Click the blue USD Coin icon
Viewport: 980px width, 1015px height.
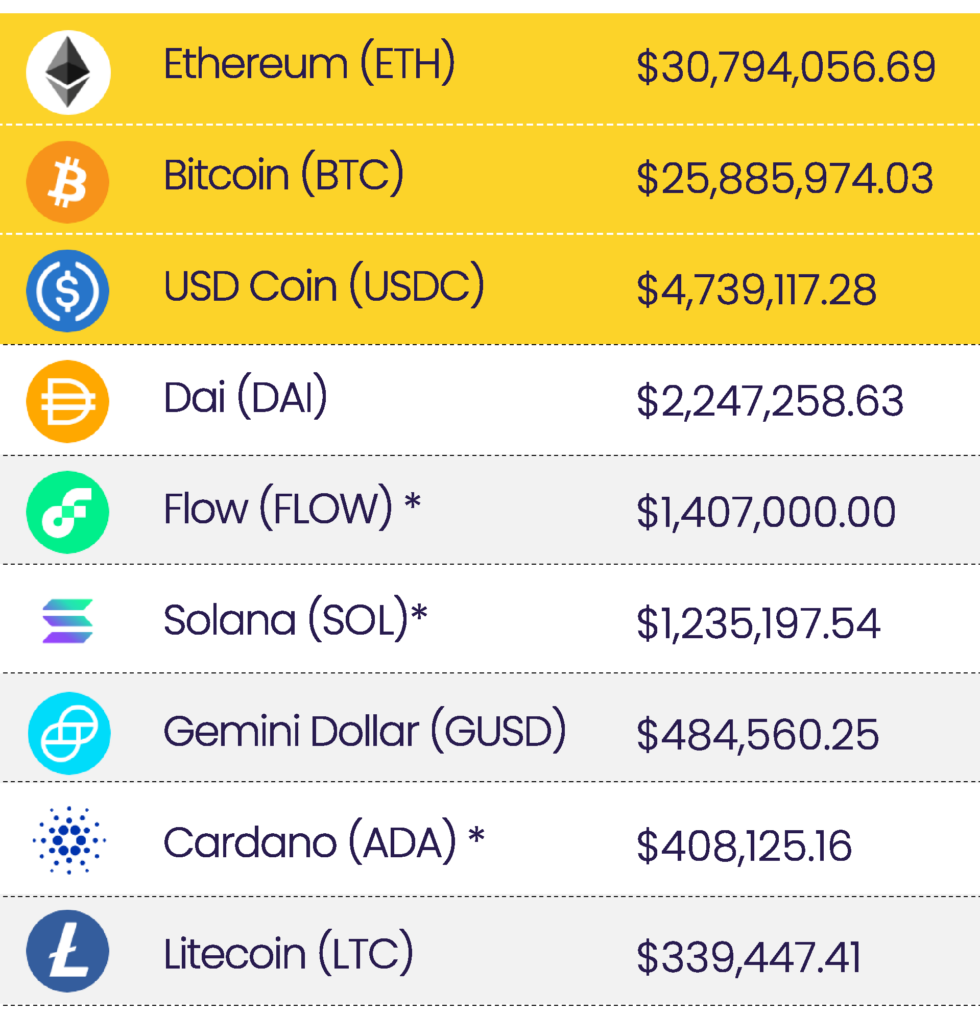tap(67, 291)
